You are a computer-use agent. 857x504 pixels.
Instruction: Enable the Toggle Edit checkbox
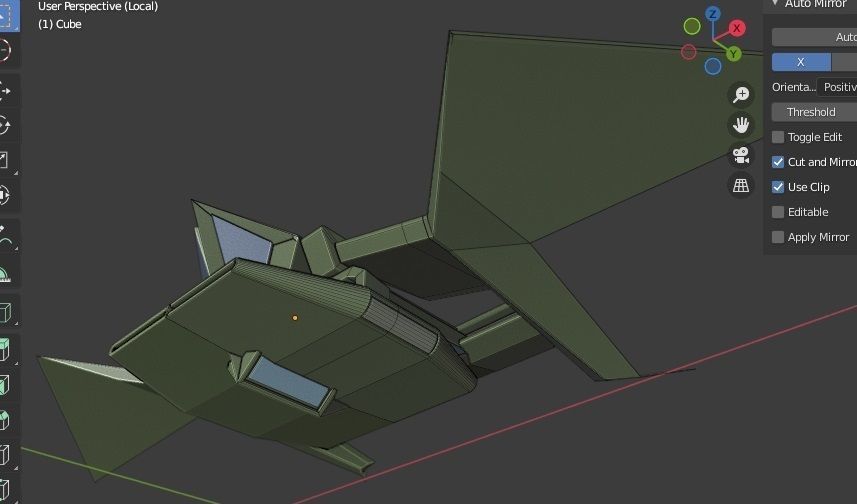coord(778,137)
